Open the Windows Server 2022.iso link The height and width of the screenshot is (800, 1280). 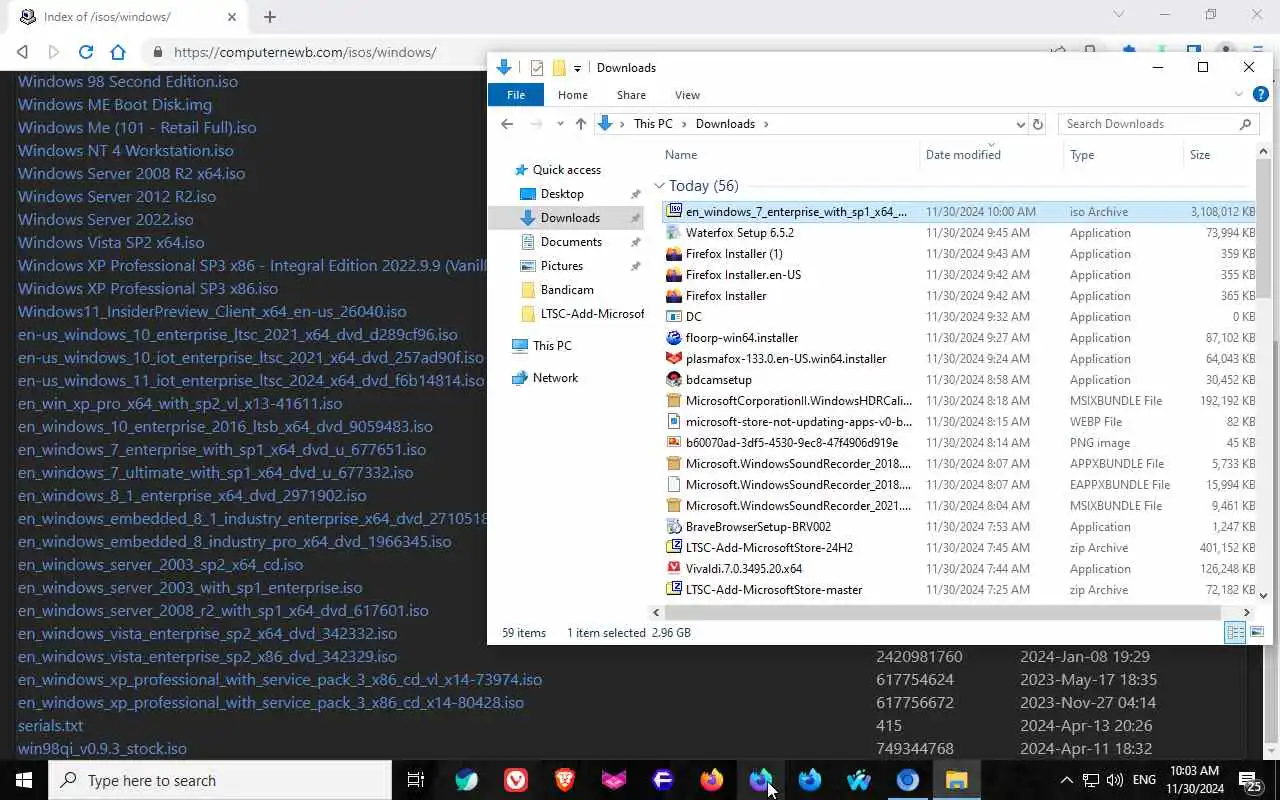click(106, 219)
